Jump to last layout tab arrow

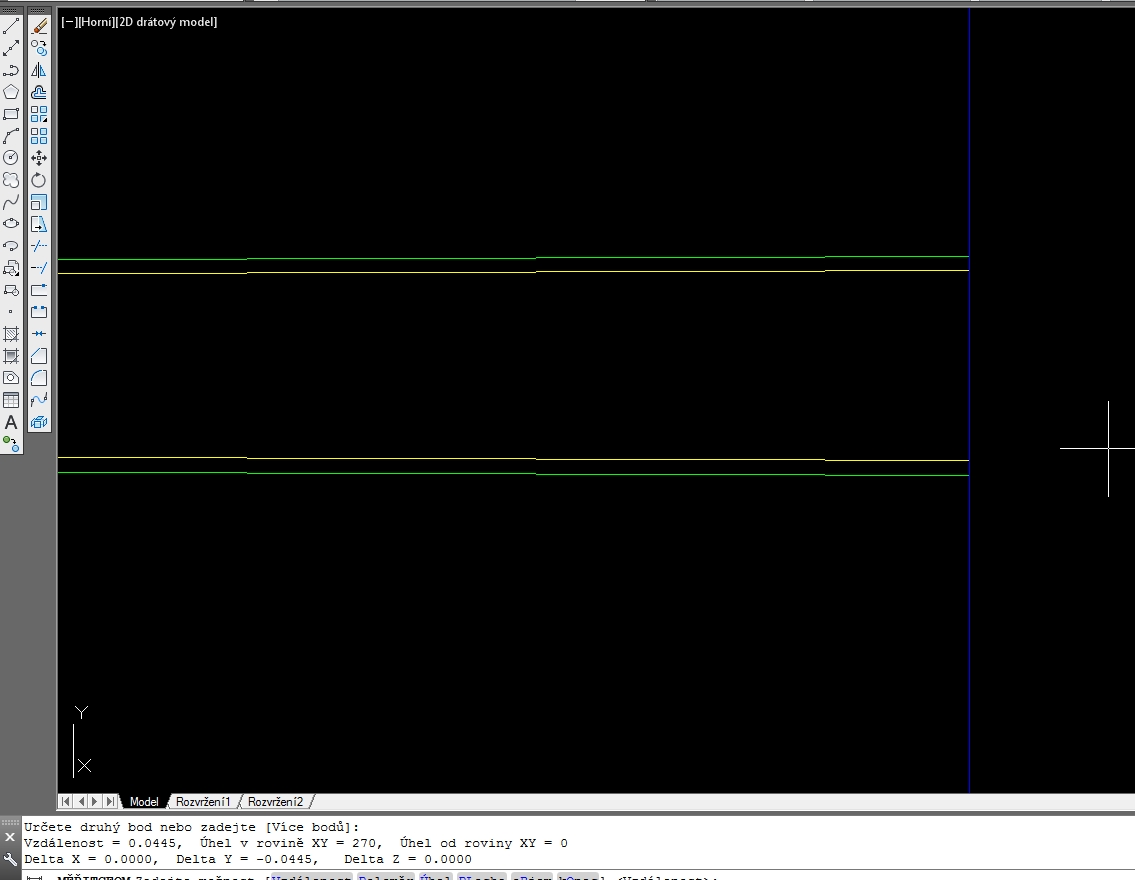point(110,801)
